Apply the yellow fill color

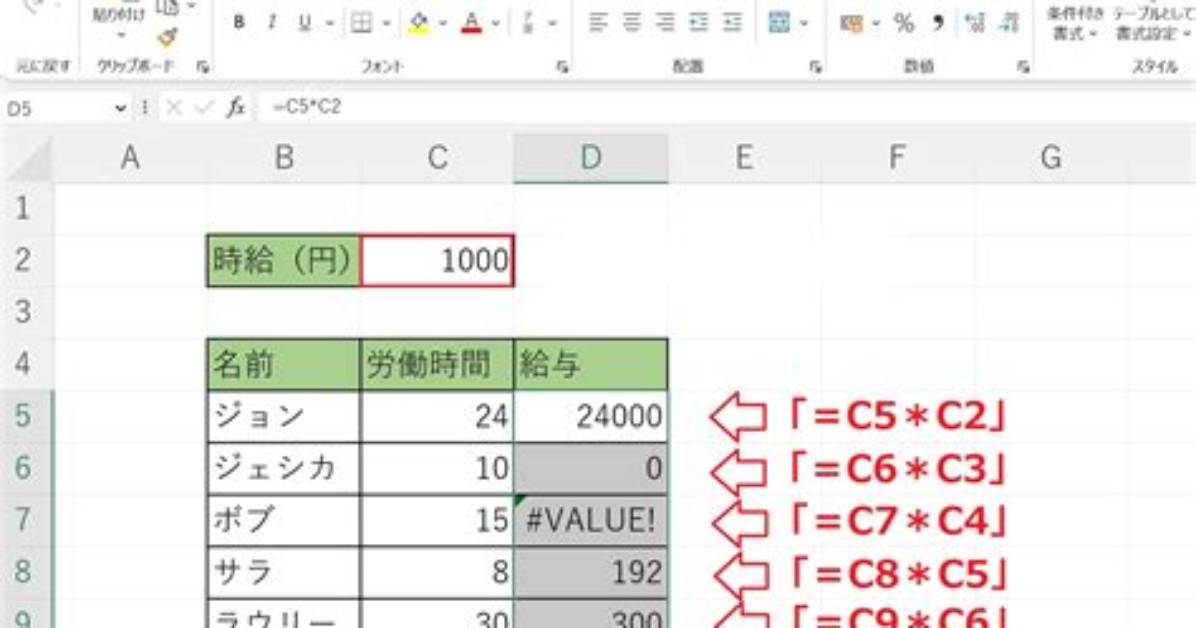[419, 23]
